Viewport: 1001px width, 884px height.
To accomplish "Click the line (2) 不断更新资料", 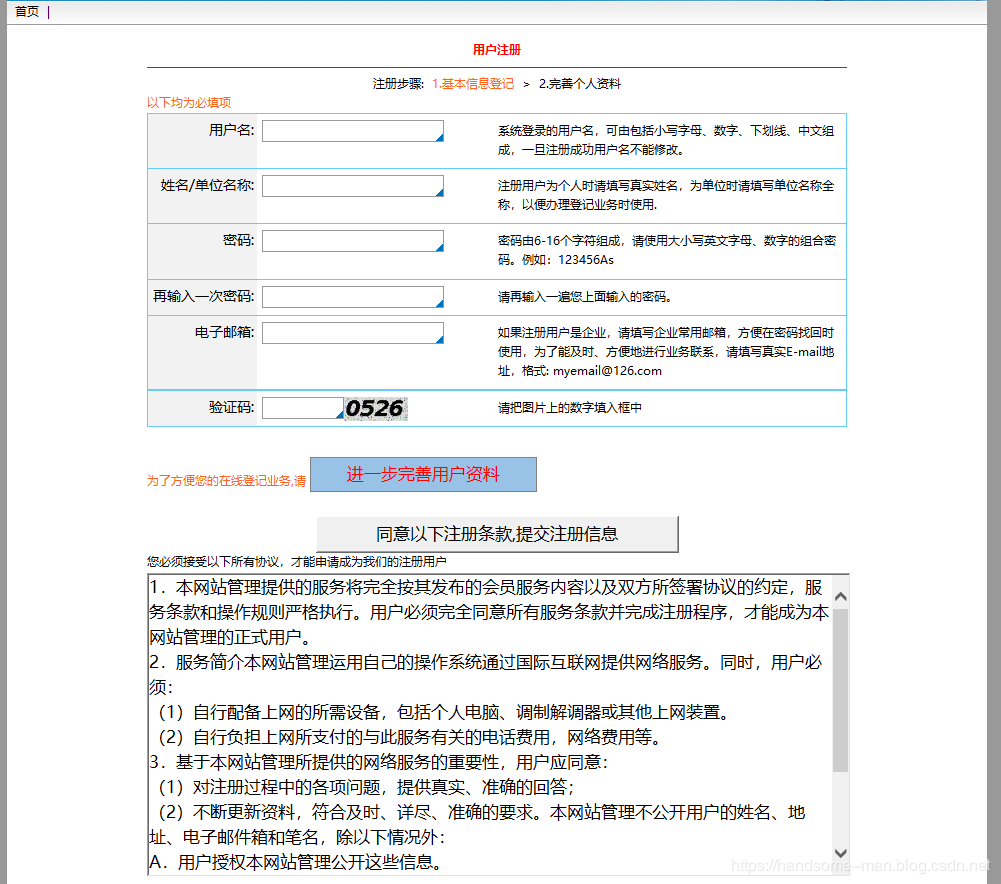I will [478, 825].
